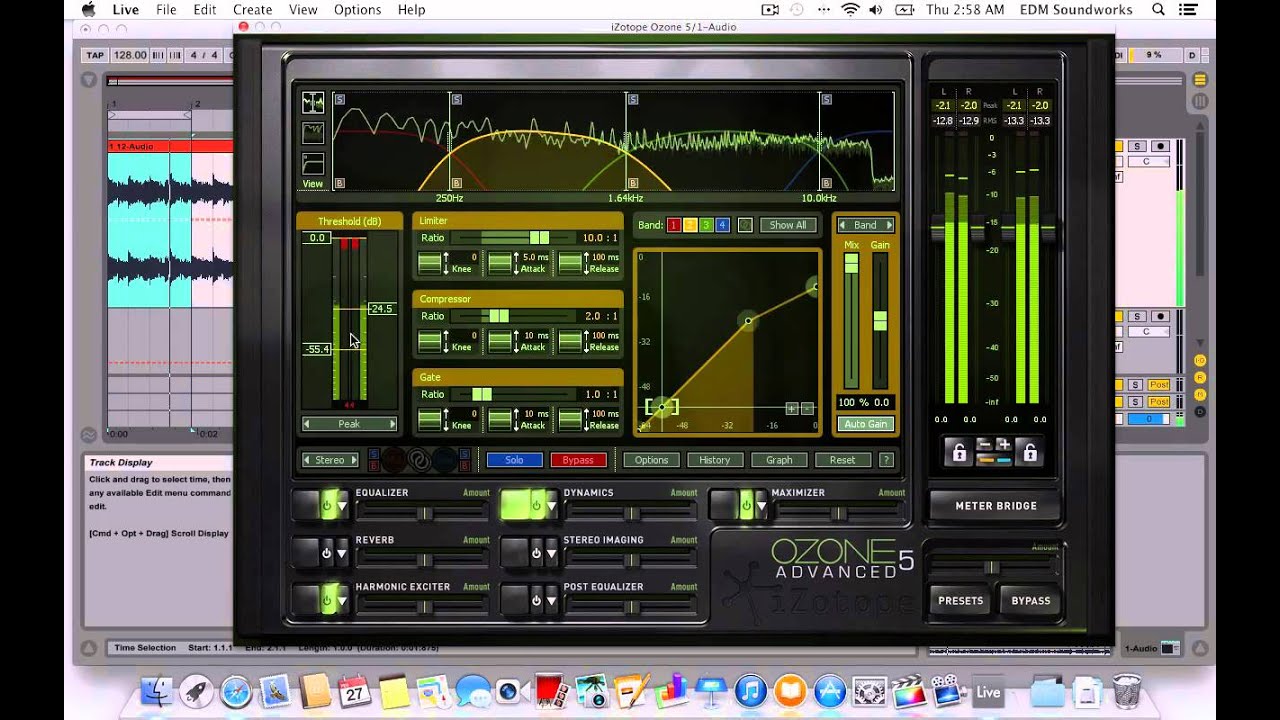This screenshot has height=720, width=1280.
Task: Toggle Solo for the Dynamics module
Action: [x=514, y=460]
